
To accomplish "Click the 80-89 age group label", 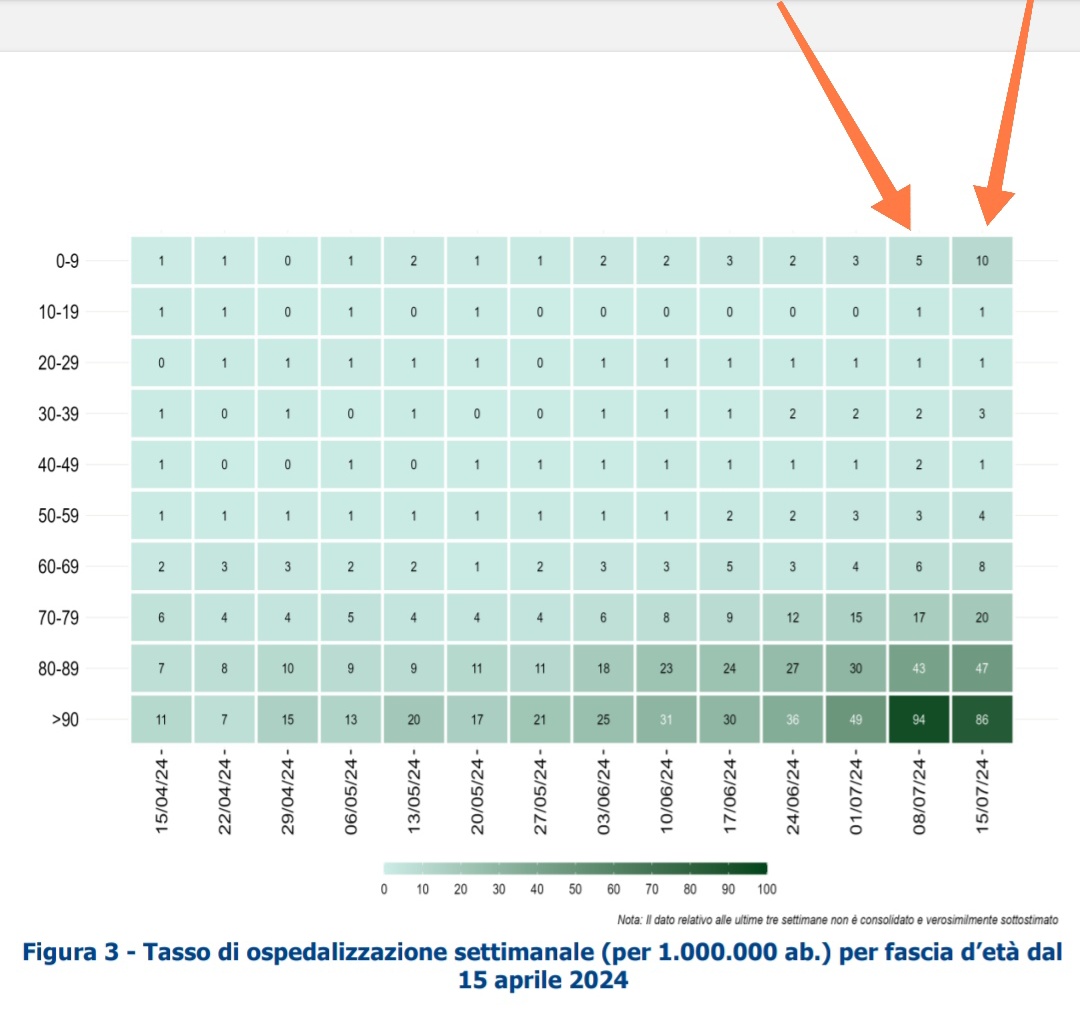I will coord(59,669).
